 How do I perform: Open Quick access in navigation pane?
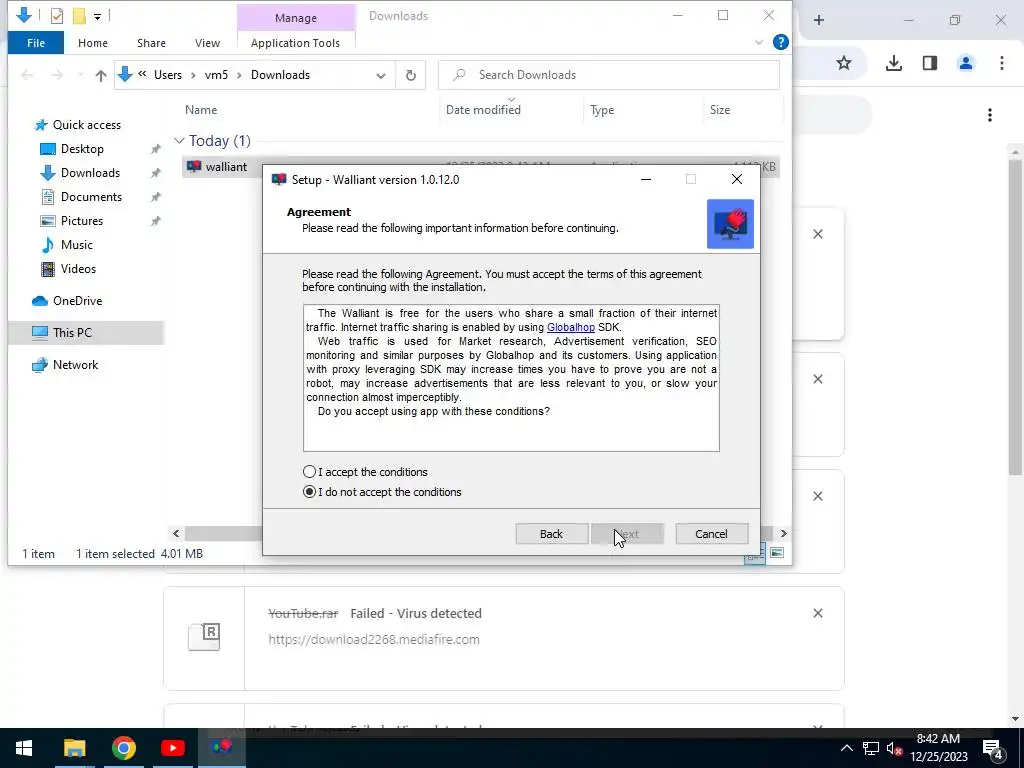click(x=86, y=125)
